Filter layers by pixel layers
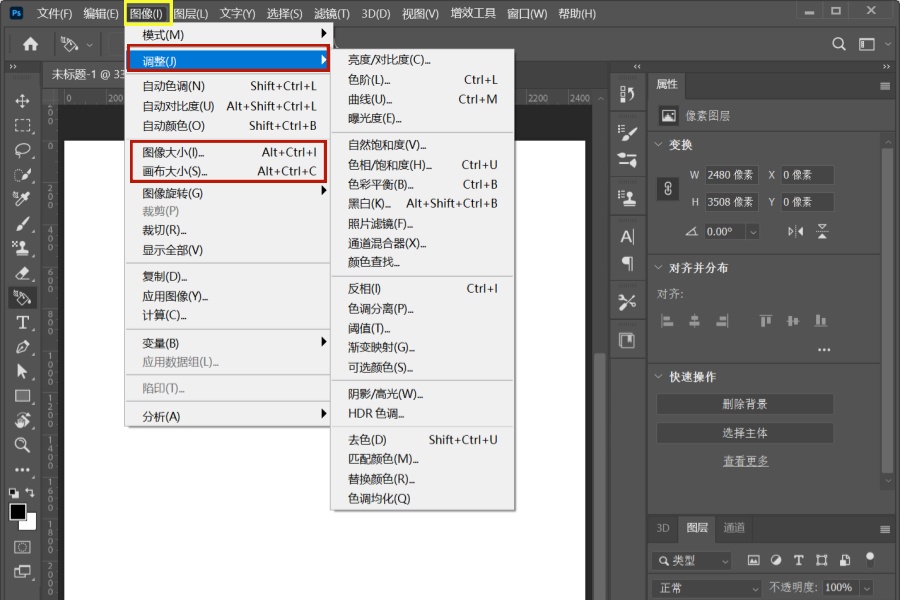Viewport: 900px width, 600px height. 754,560
